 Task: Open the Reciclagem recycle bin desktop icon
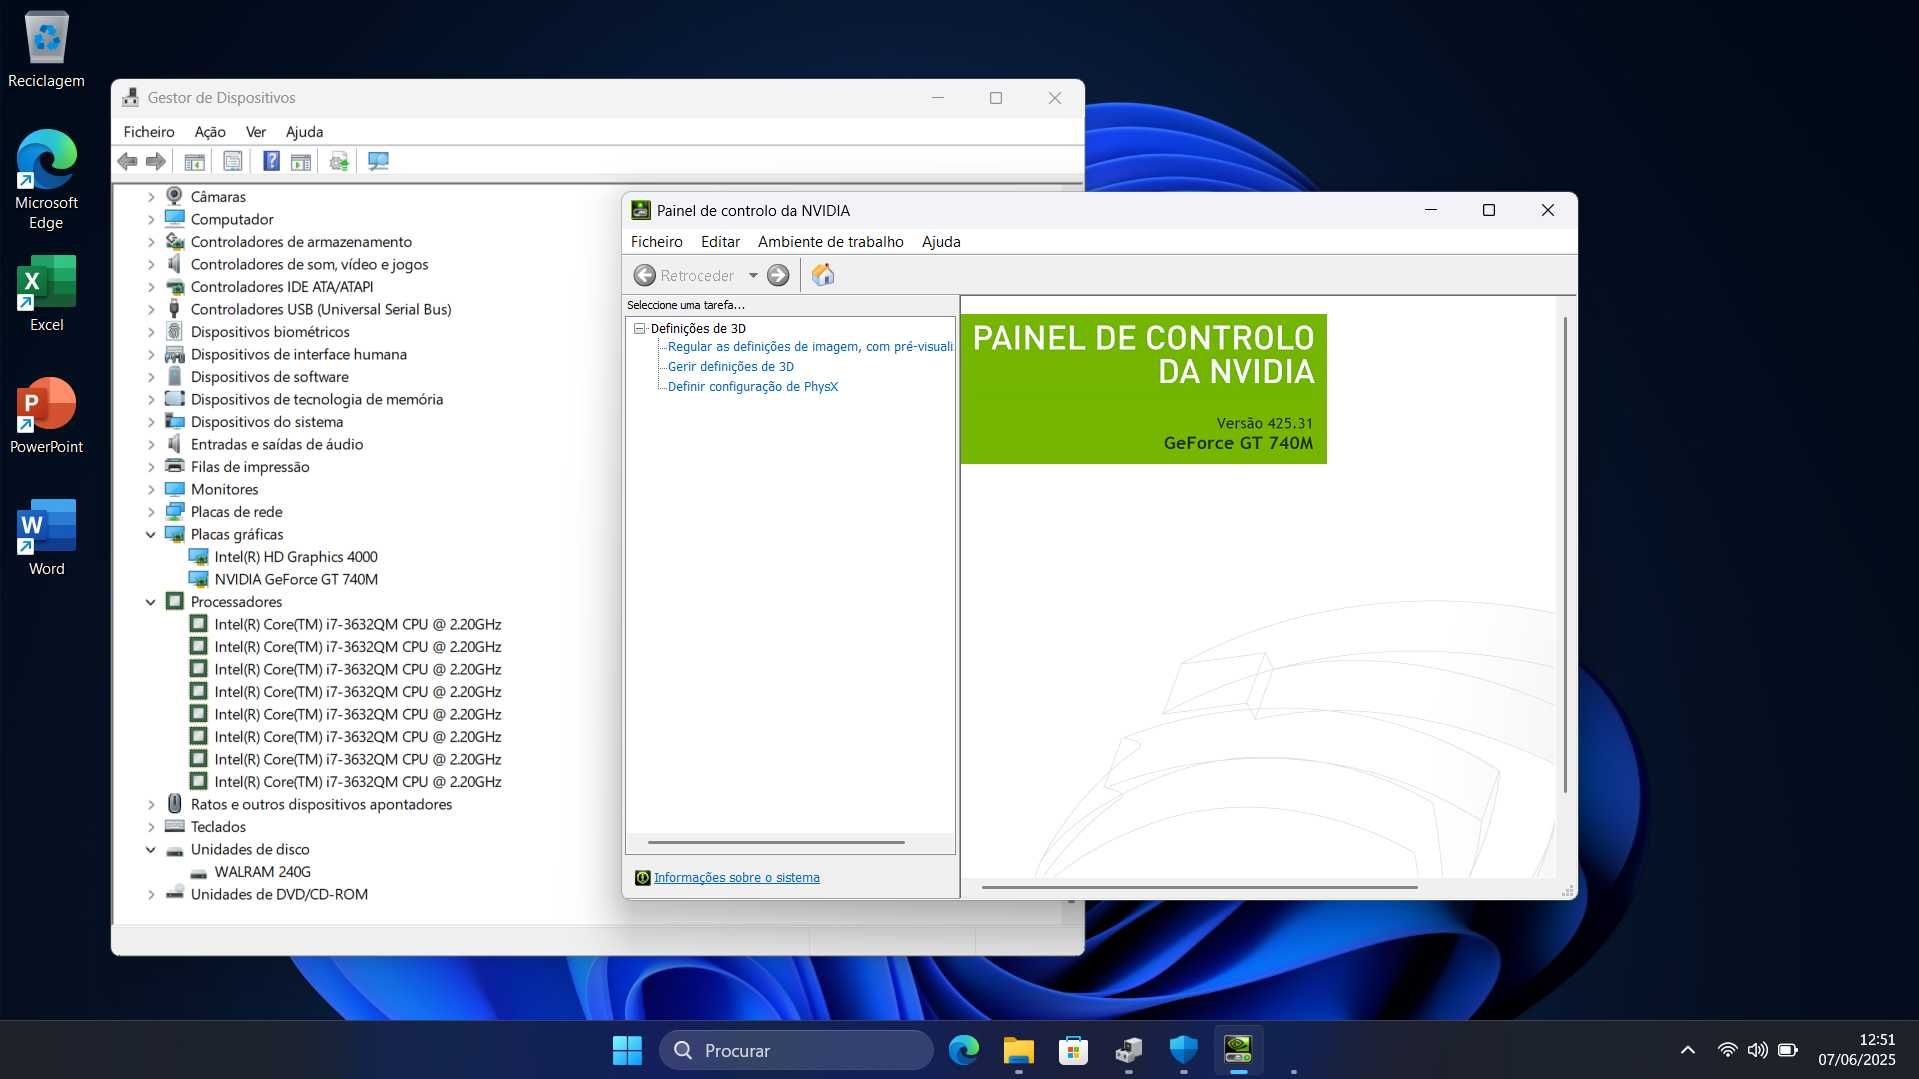click(x=46, y=49)
